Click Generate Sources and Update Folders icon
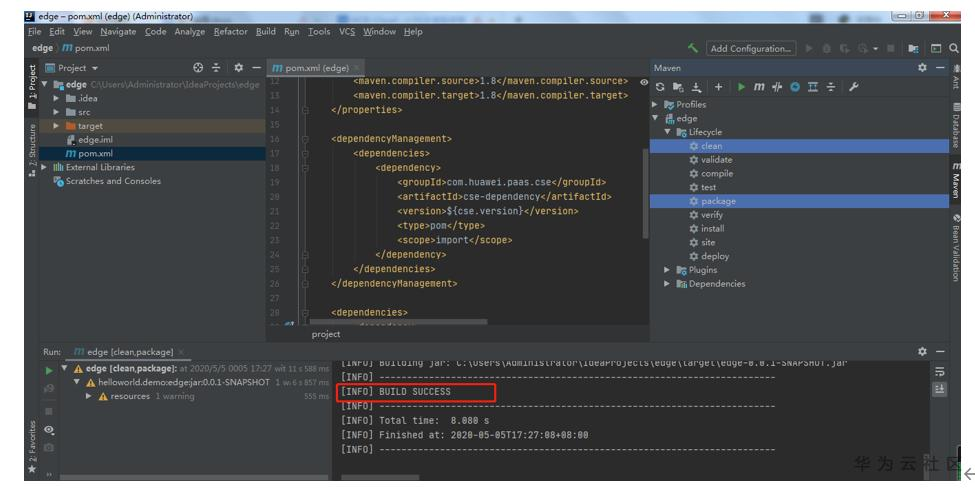This screenshot has width=975, height=489. [x=678, y=87]
